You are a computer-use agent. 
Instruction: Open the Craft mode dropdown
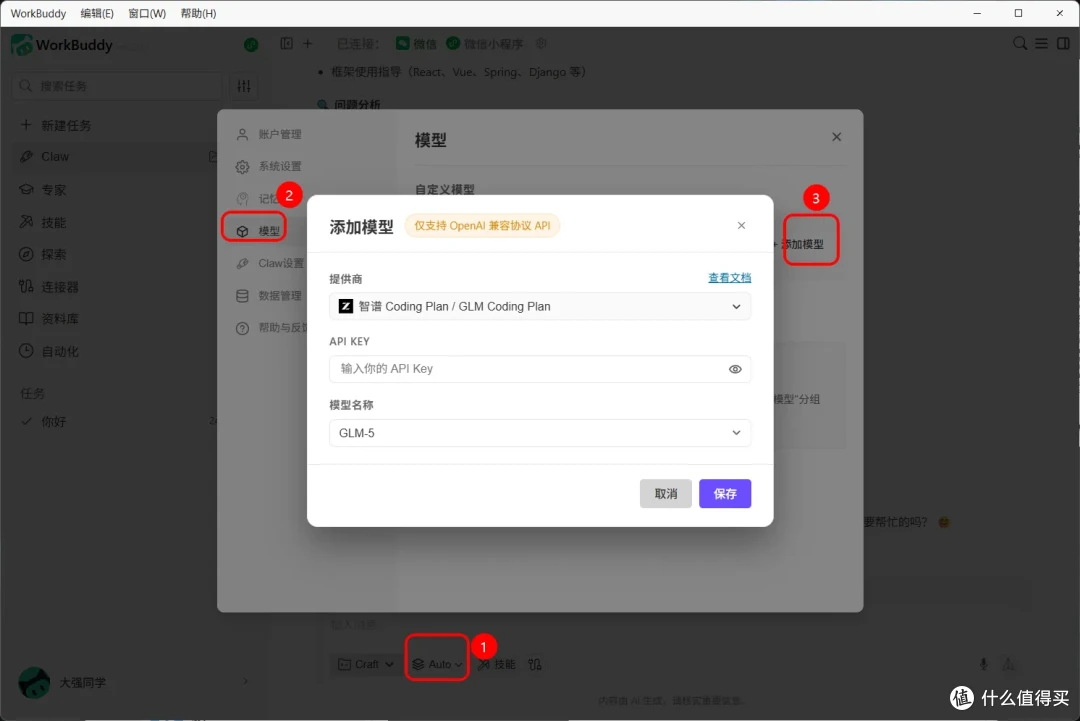pos(366,665)
